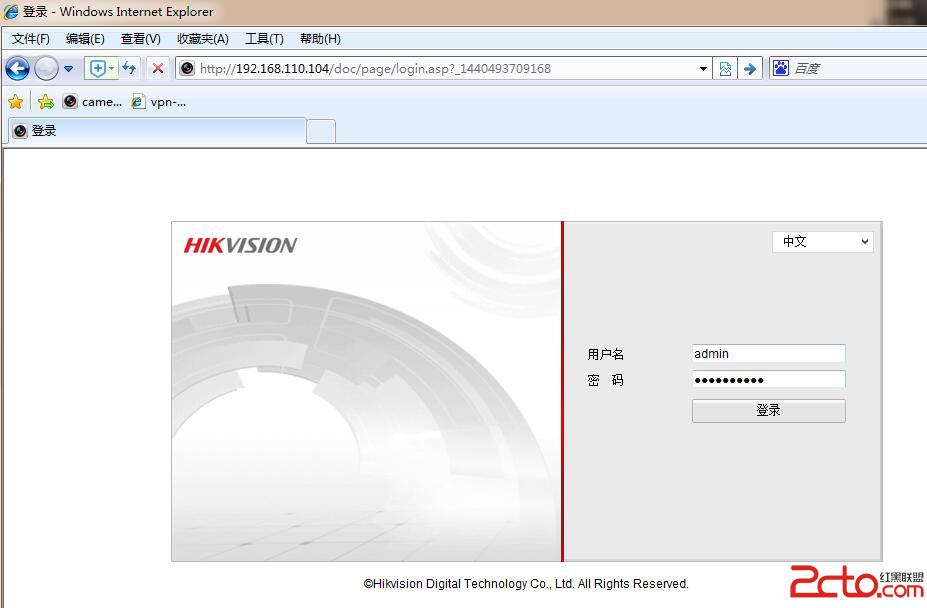927x608 pixels.
Task: Open the 文件(F) menu
Action: pyautogui.click(x=31, y=39)
